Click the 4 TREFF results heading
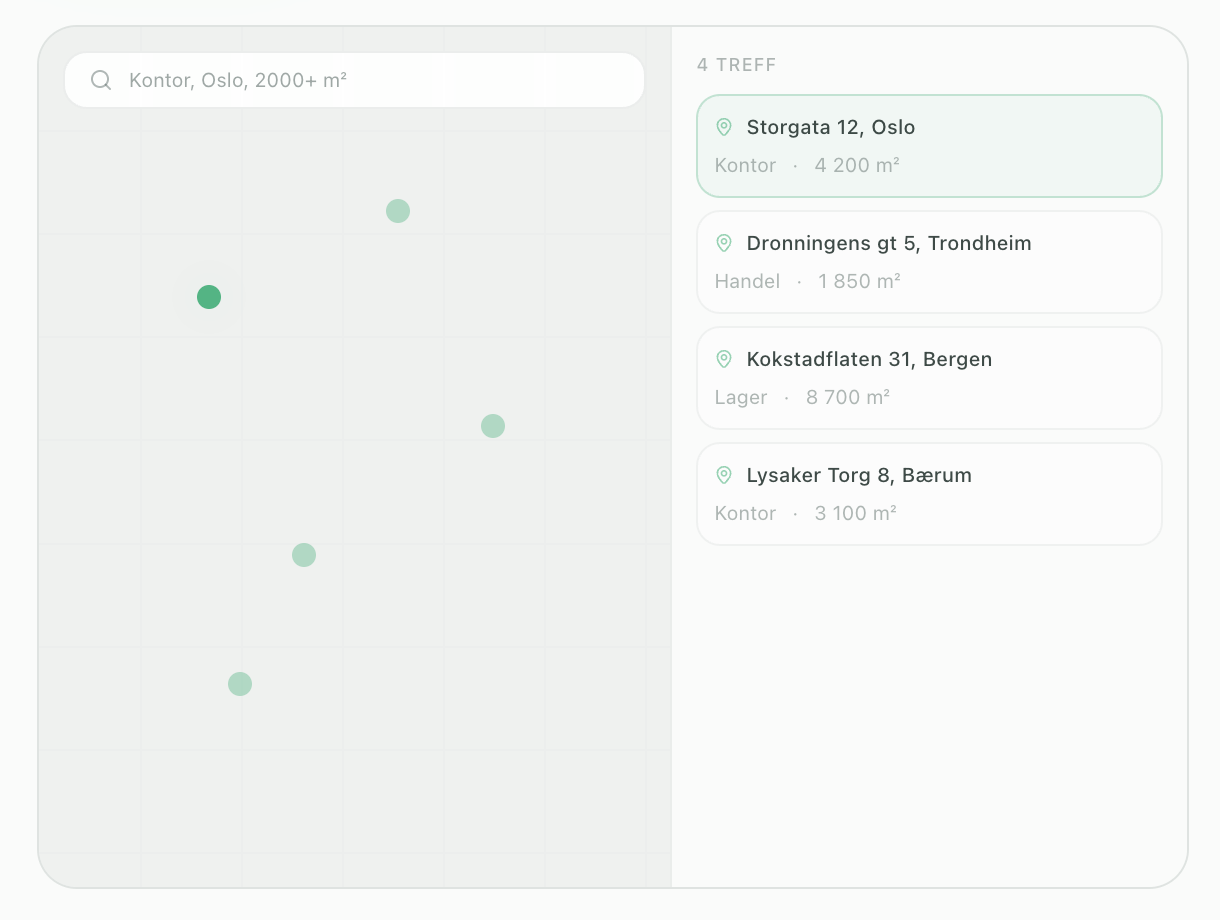Image resolution: width=1220 pixels, height=920 pixels. pos(737,65)
